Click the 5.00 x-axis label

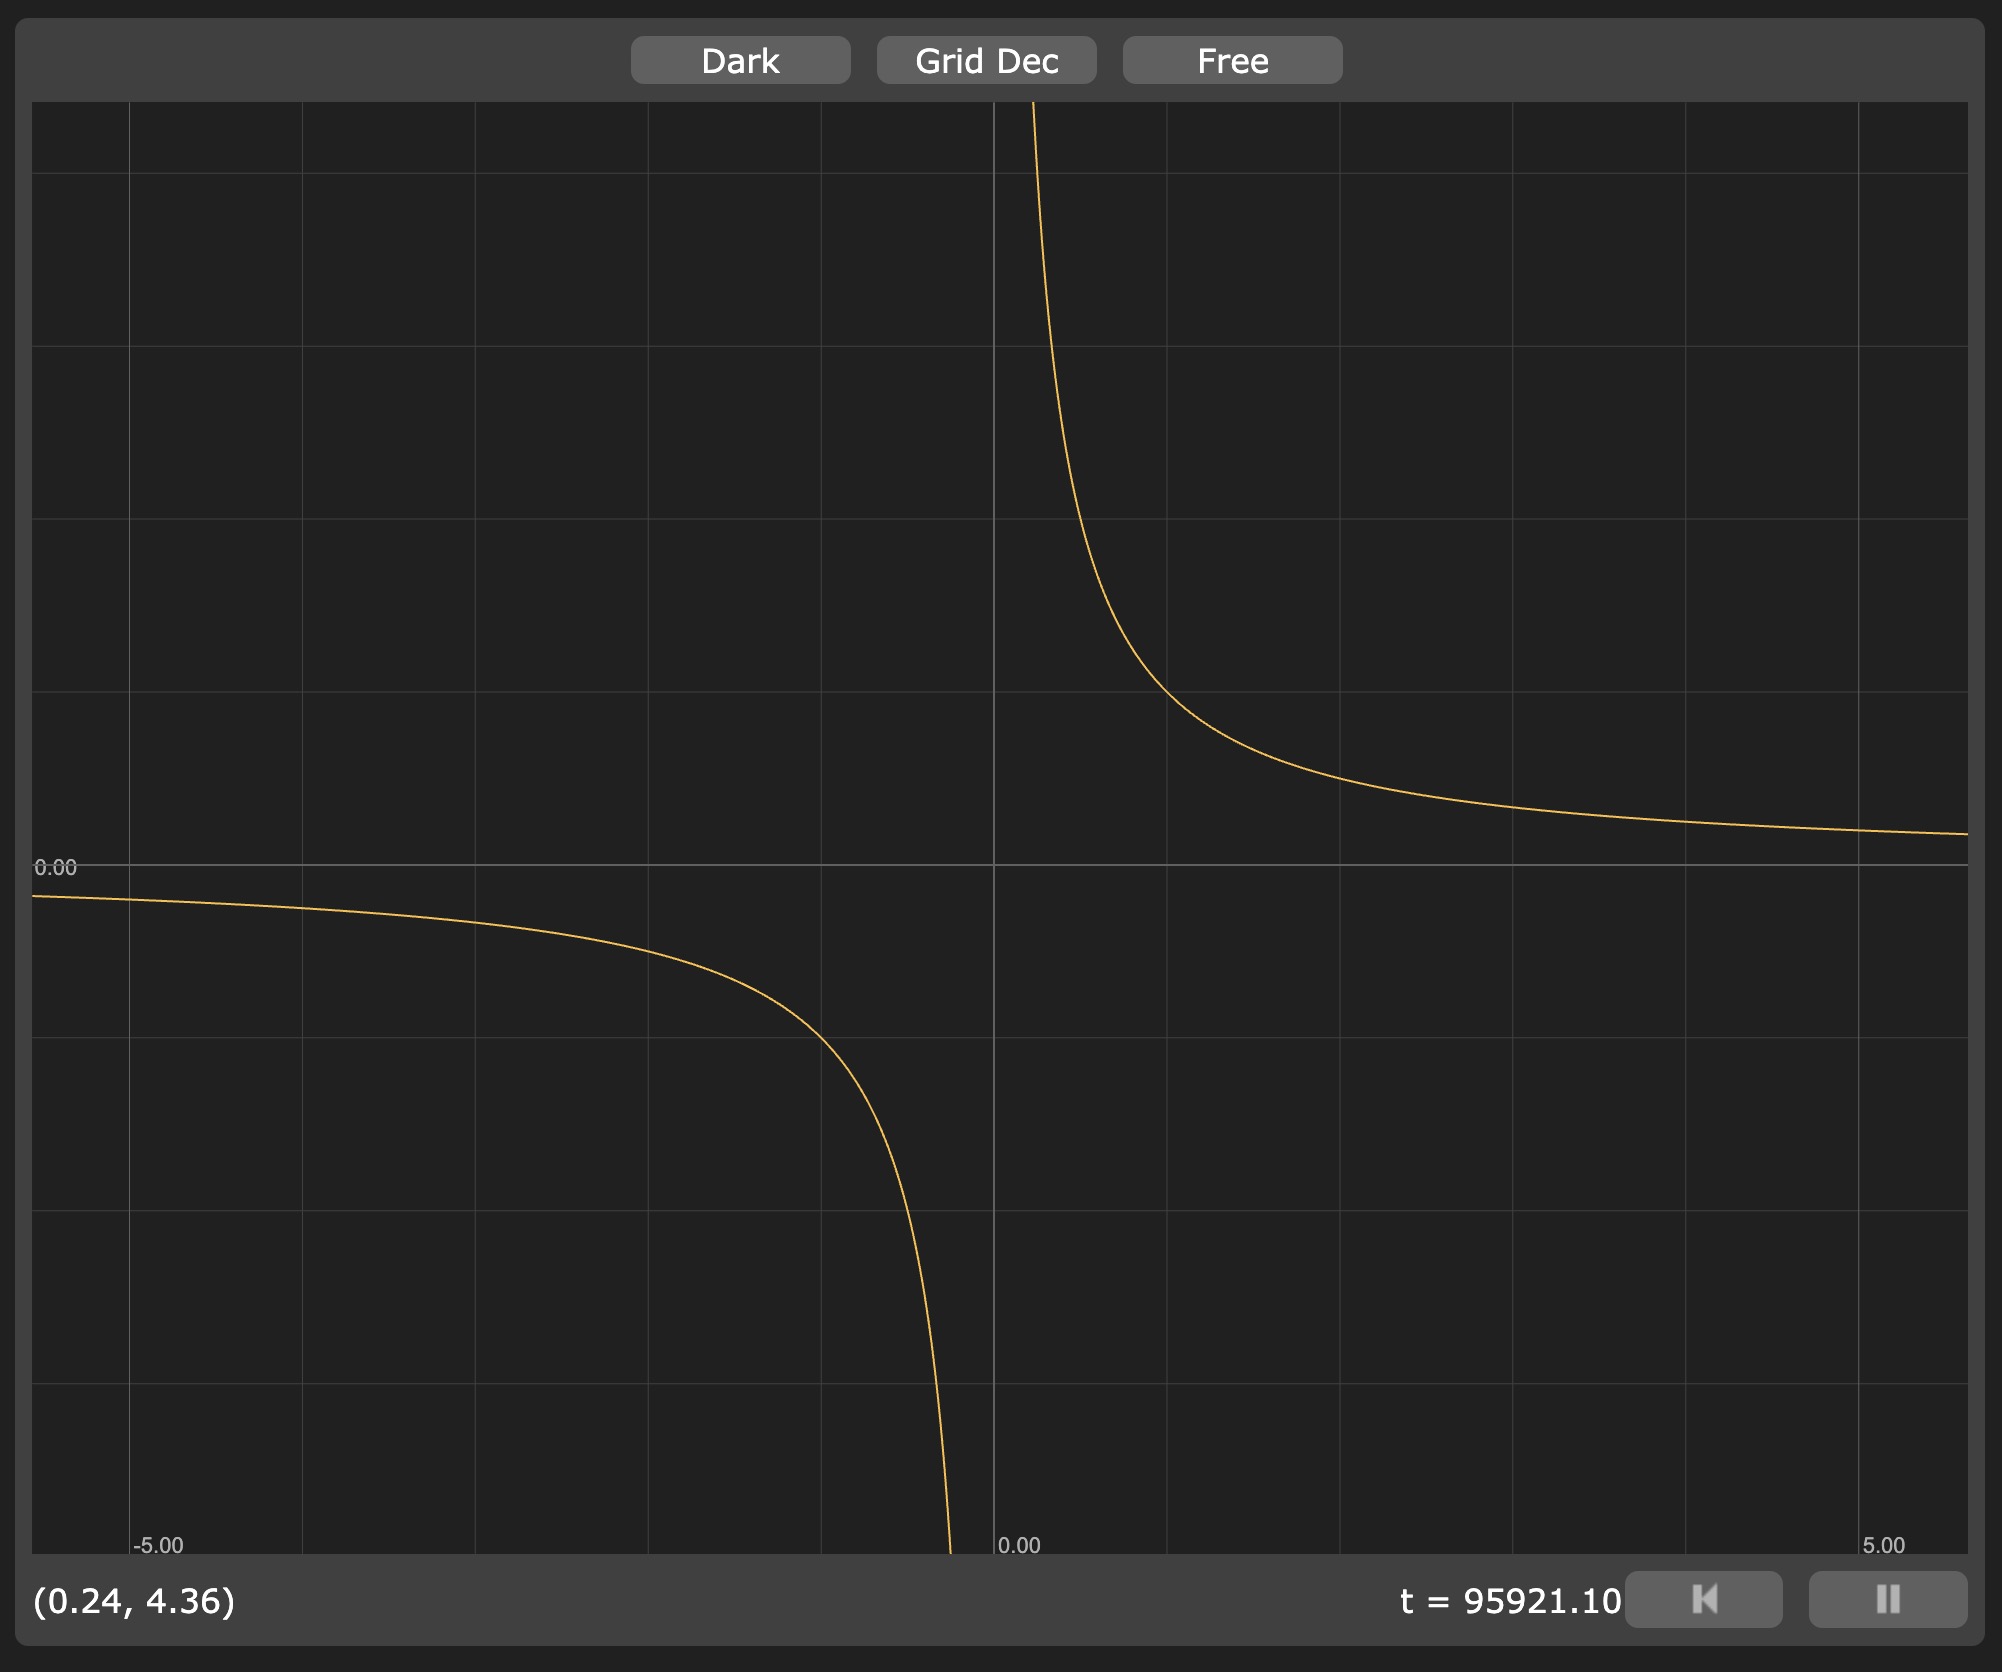1883,1545
